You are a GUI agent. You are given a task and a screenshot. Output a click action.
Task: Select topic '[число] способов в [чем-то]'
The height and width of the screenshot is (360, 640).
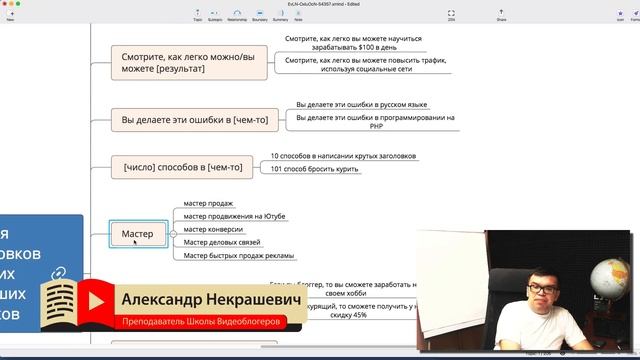tap(182, 167)
